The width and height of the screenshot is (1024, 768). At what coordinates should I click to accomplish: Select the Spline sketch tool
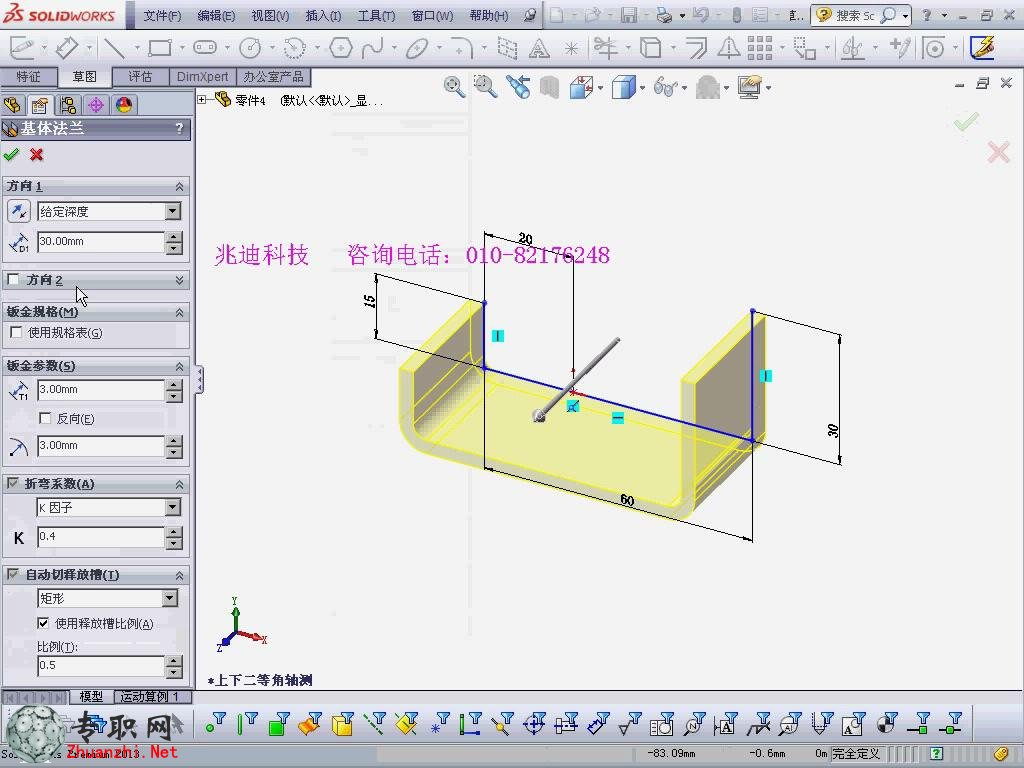point(372,48)
